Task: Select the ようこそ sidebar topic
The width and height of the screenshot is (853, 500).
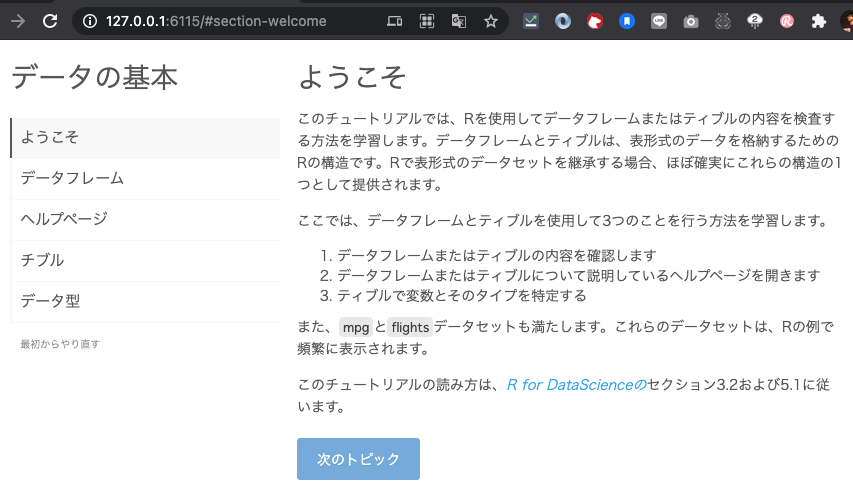Action: coord(145,138)
